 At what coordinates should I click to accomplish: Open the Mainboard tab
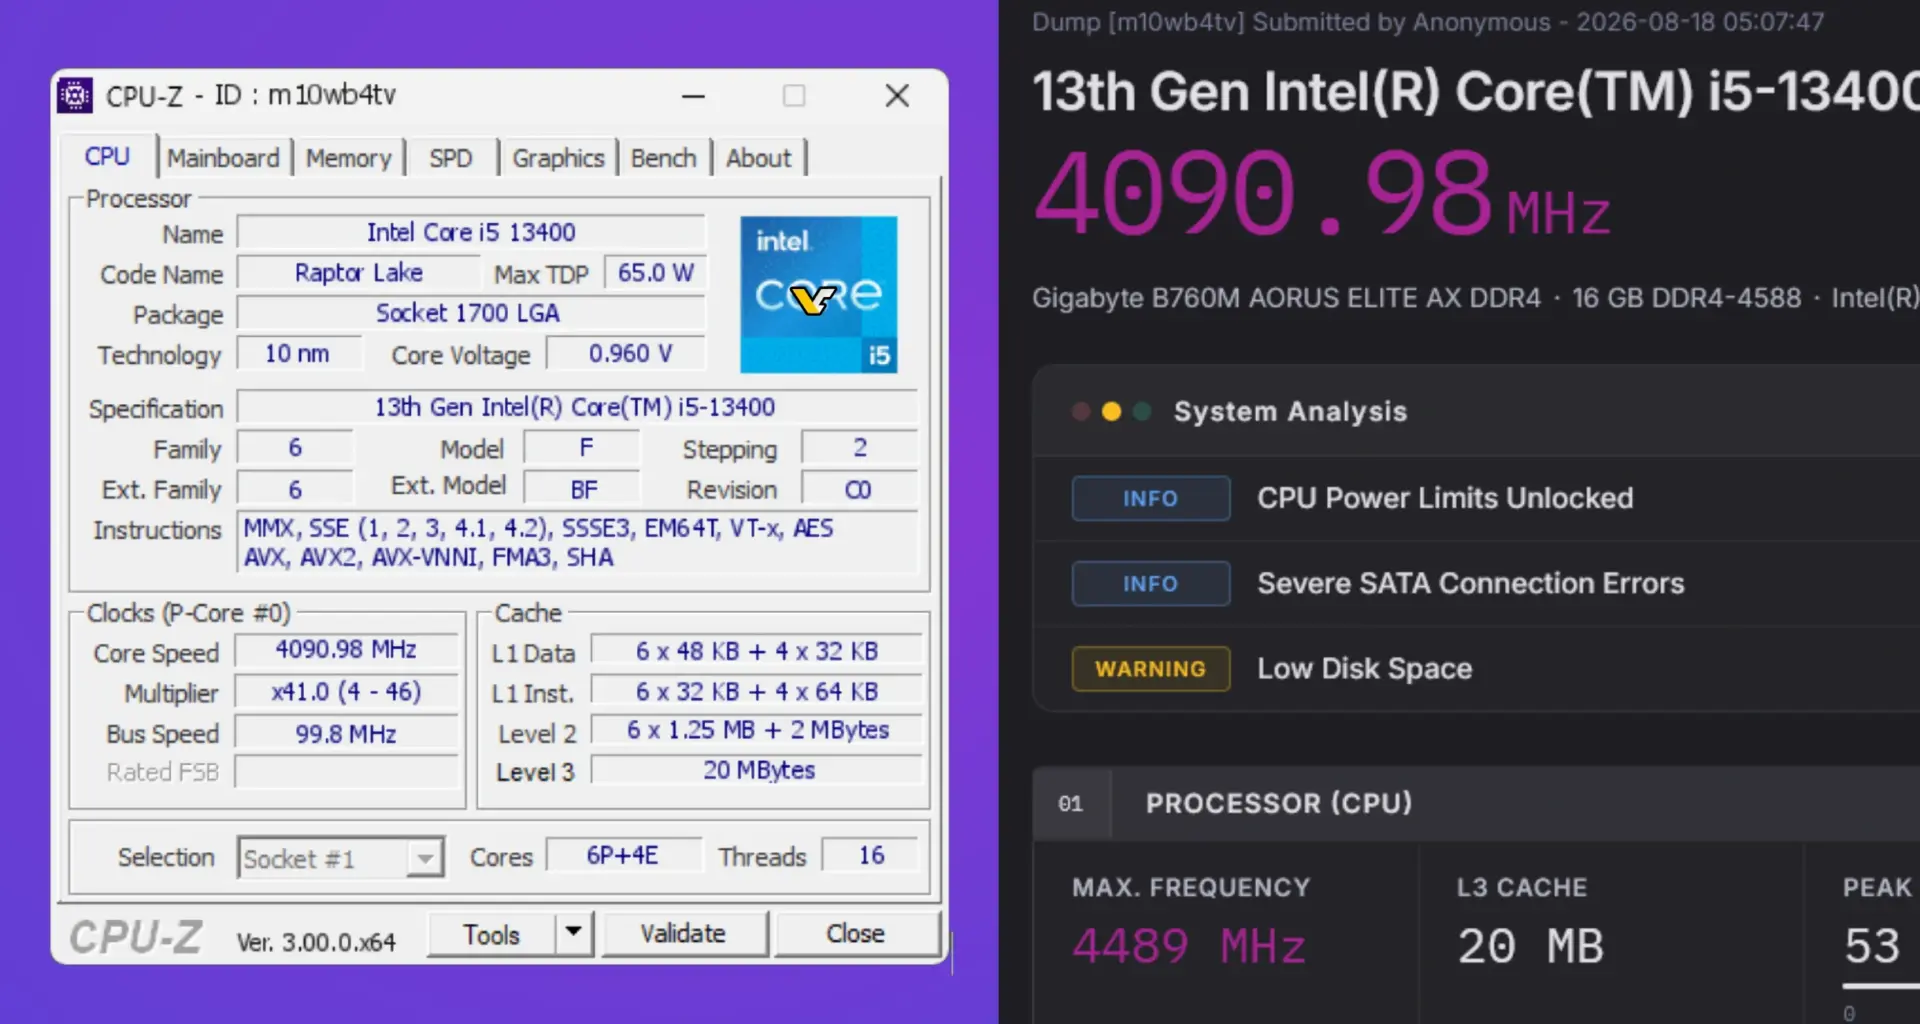pos(223,158)
